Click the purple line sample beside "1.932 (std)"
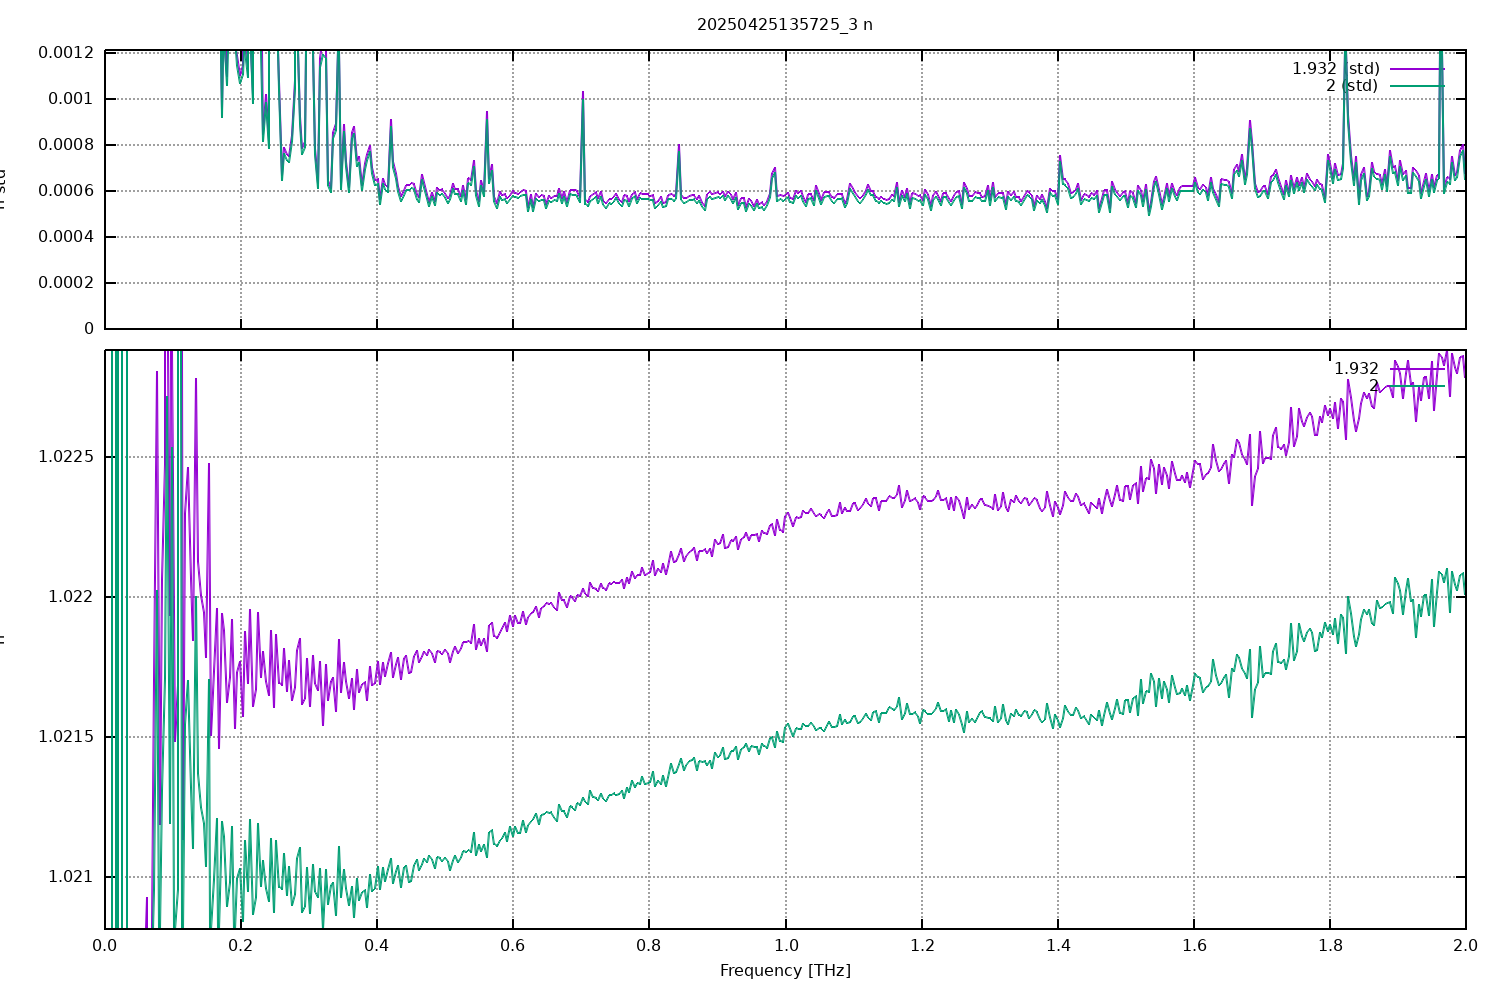Screen dimensions: 1500x1000 1417,69
